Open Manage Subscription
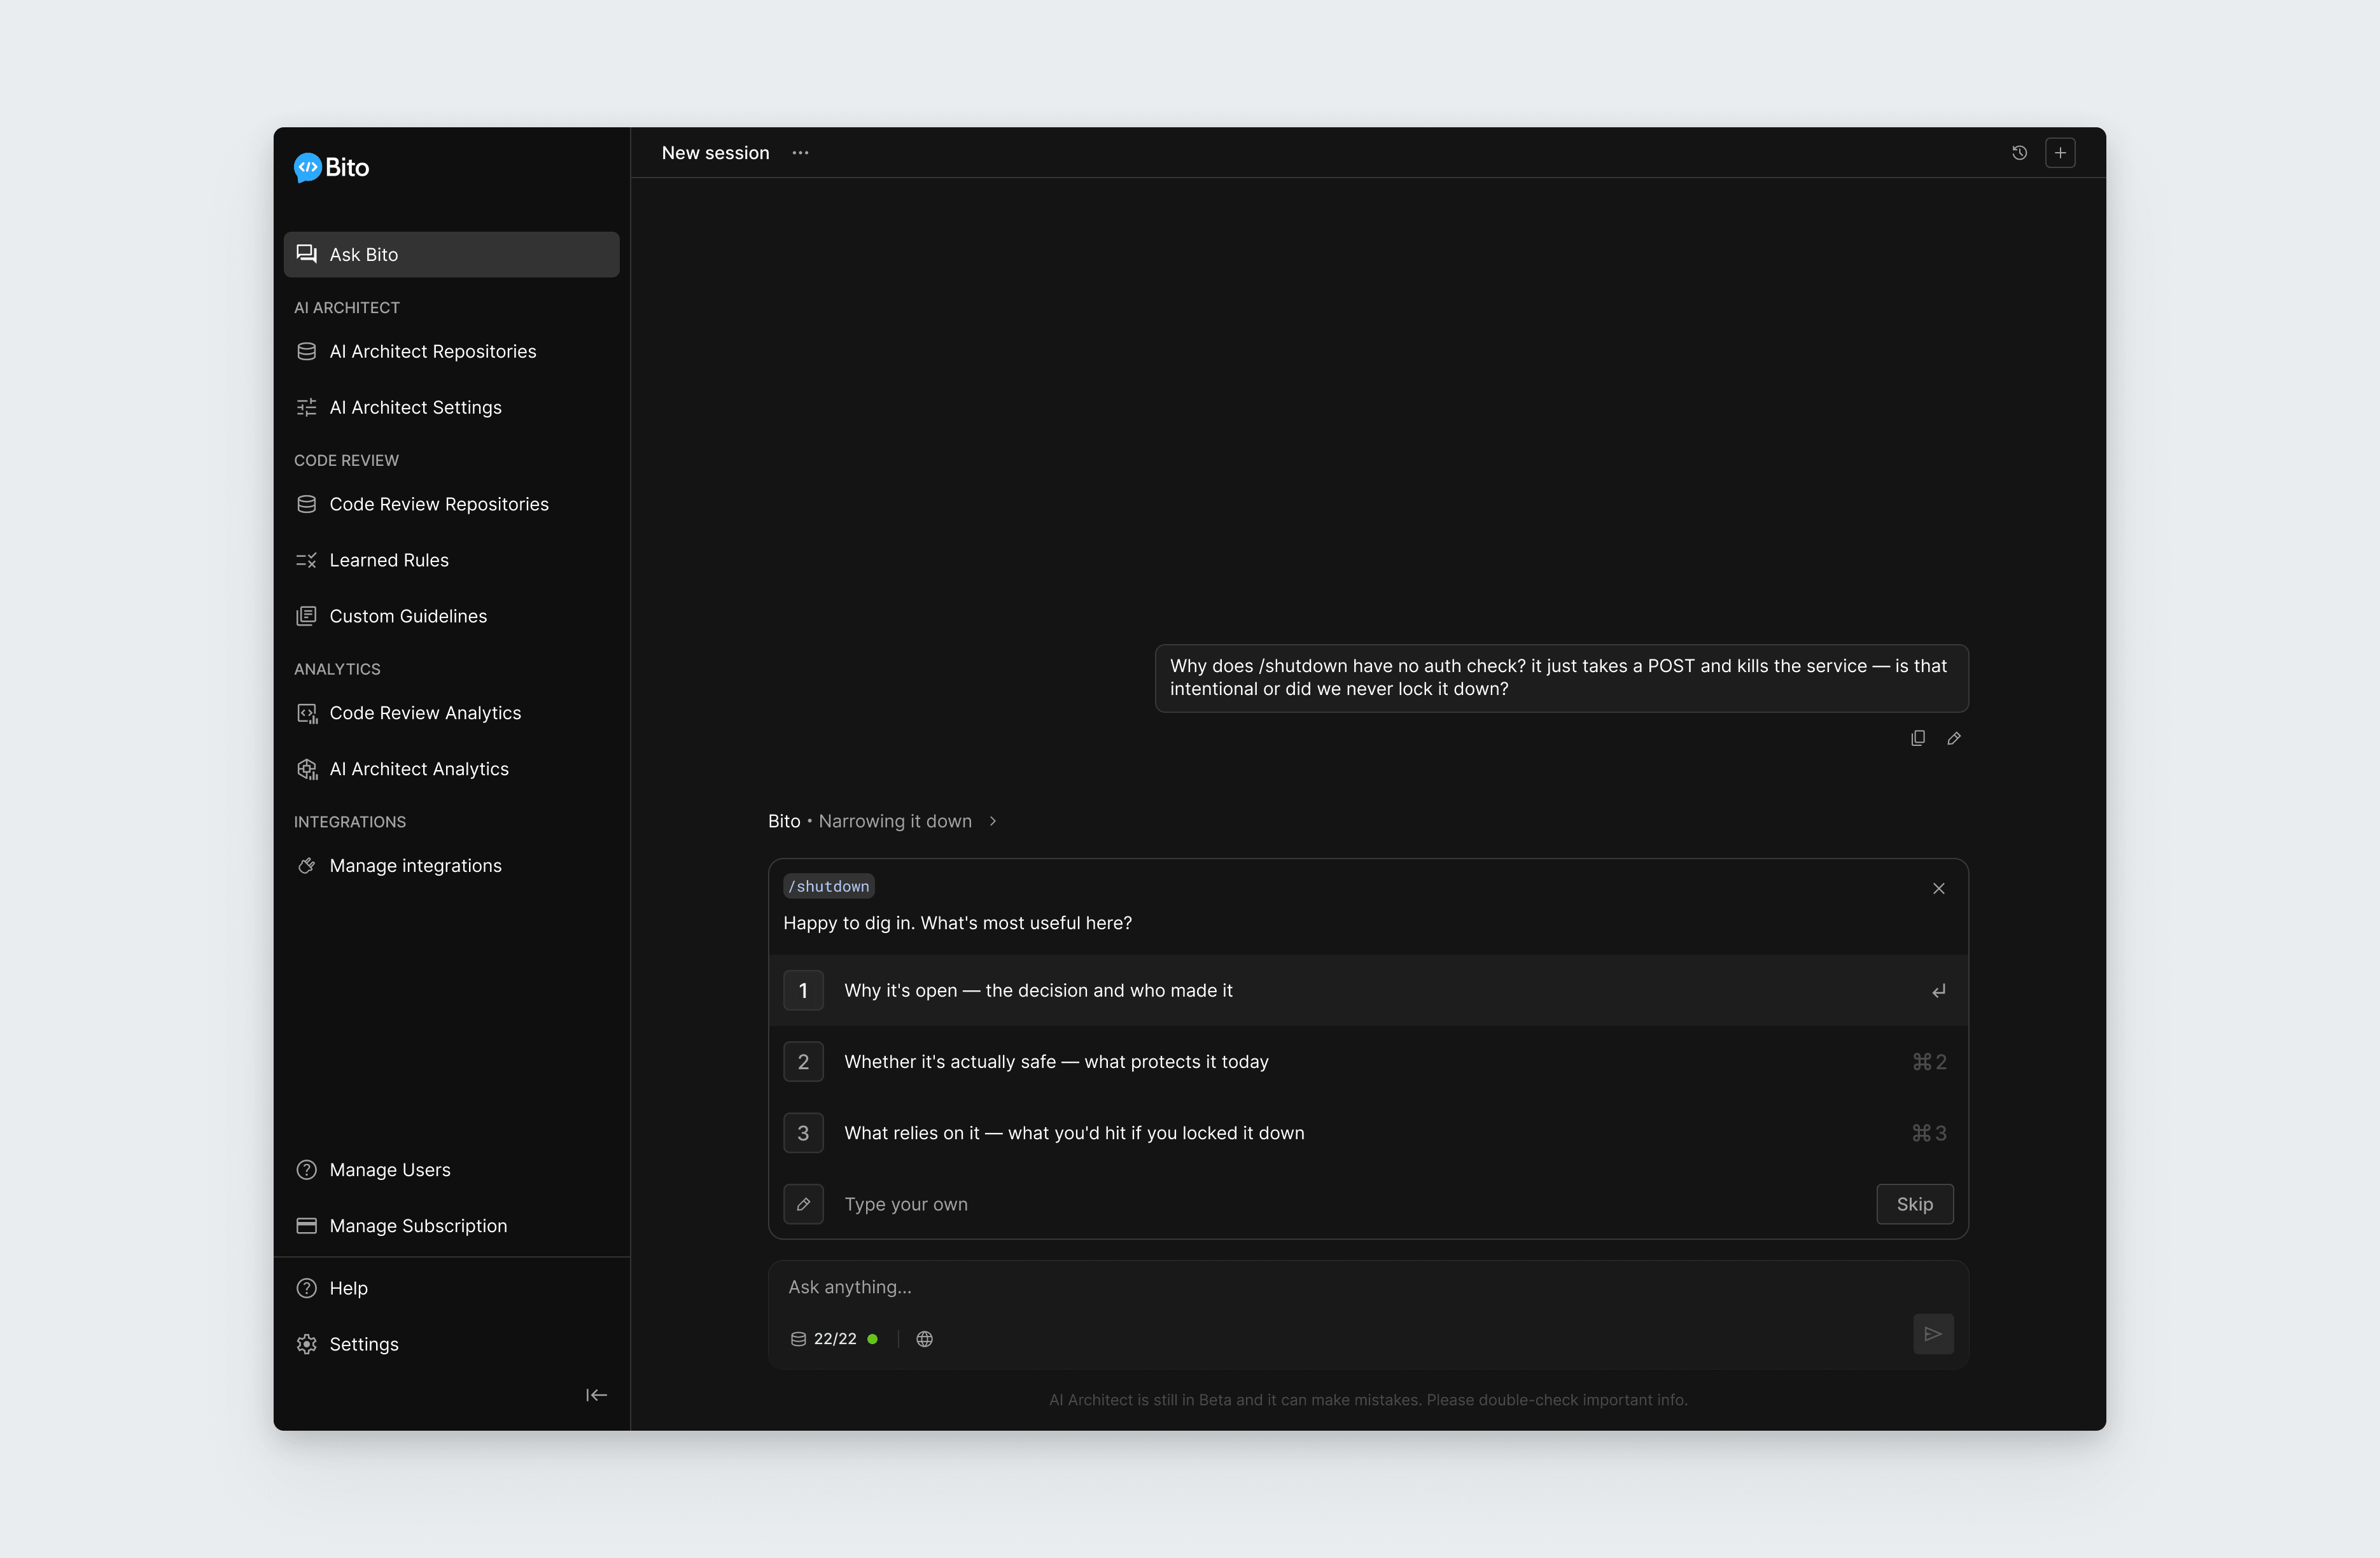Viewport: 2380px width, 1558px height. [x=451, y=1226]
